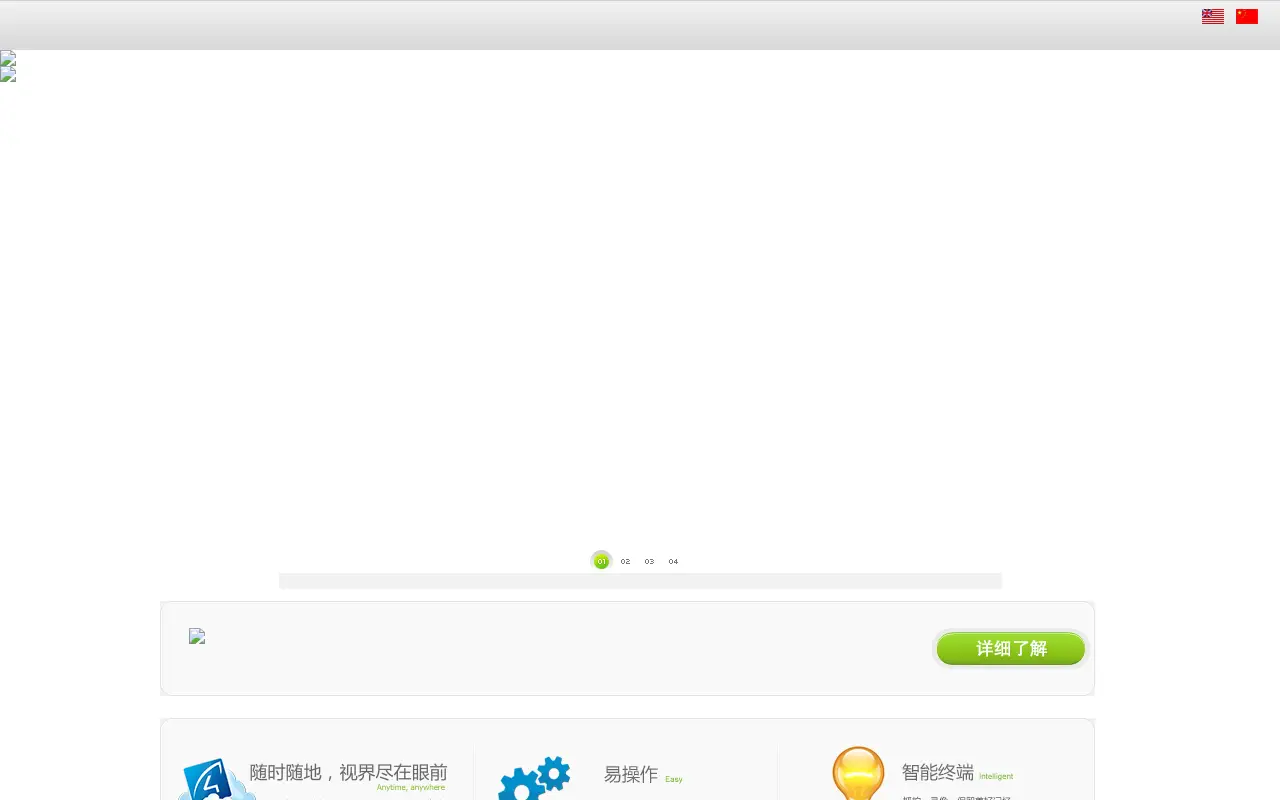Go to slide 02 of the carousel
Image resolution: width=1280 pixels, height=800 pixels.
coord(625,561)
